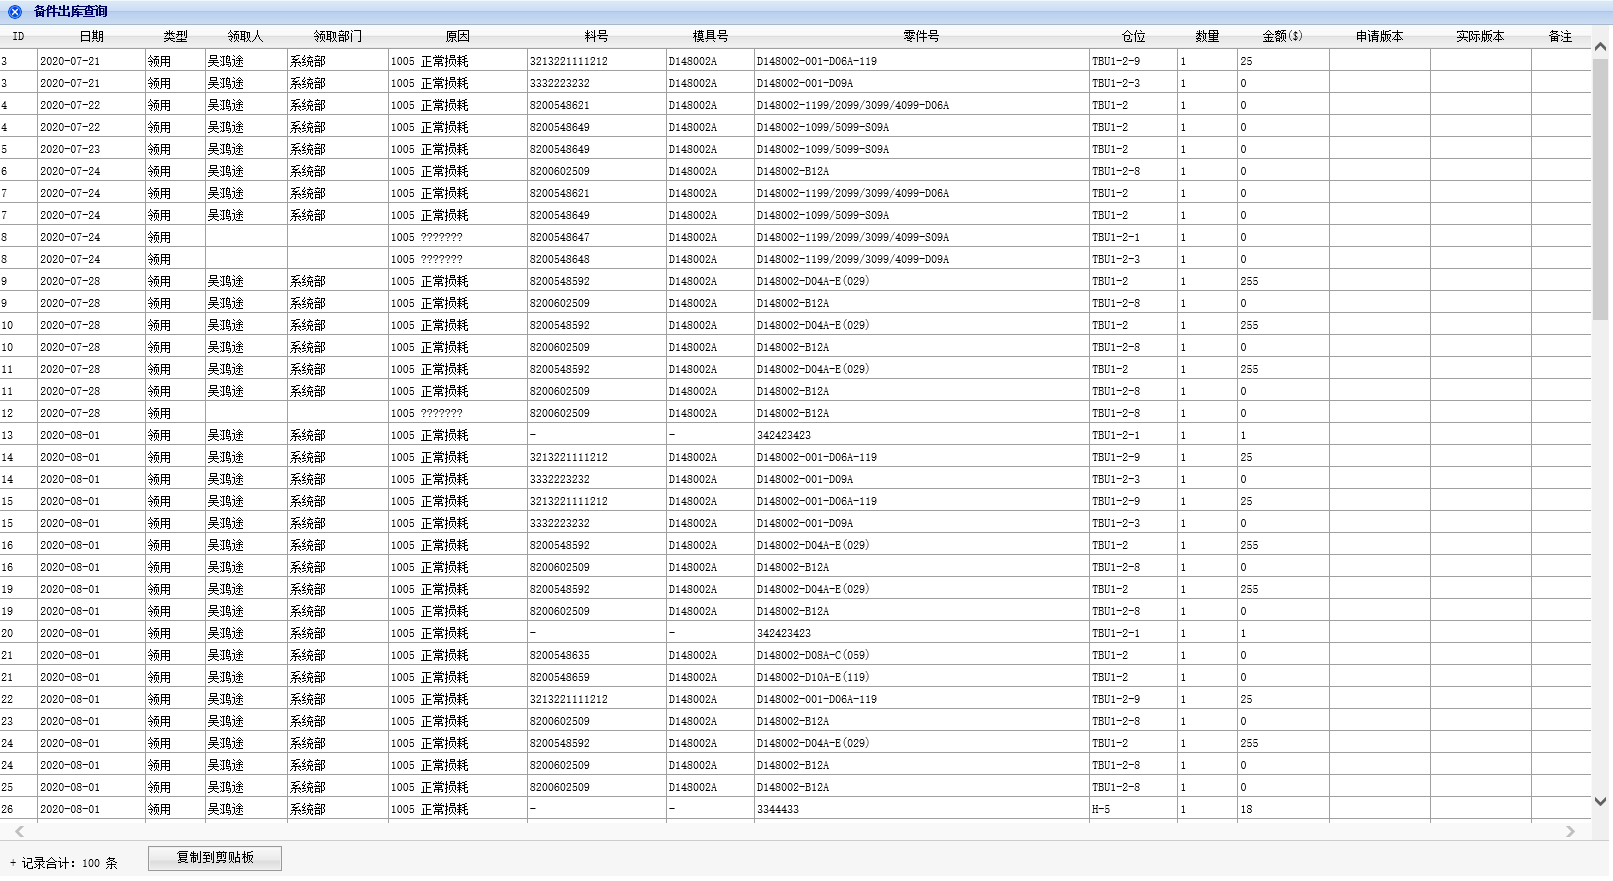Click the 领取部门 column header

pos(337,36)
